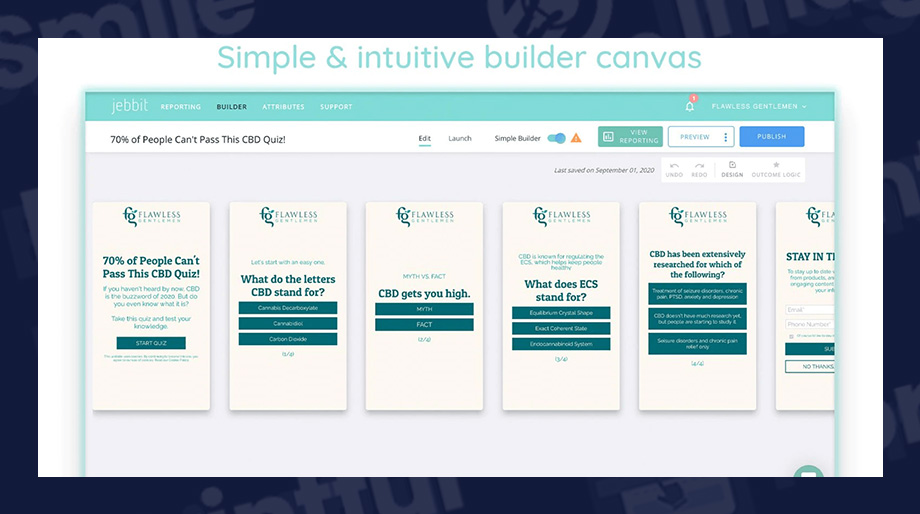Click the Undo arrow icon
Viewport: 920px width, 514px height.
coord(674,165)
